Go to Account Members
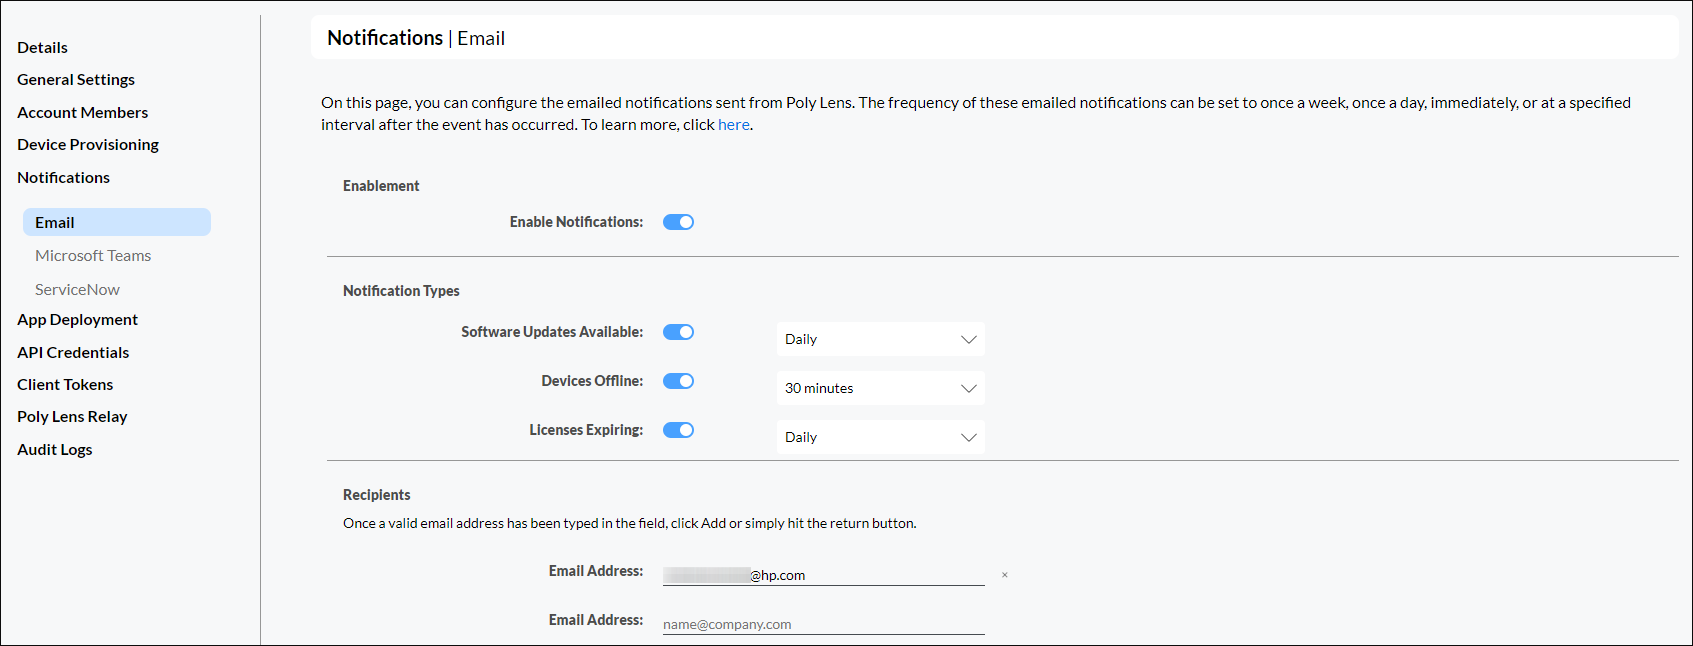Image resolution: width=1693 pixels, height=646 pixels. (x=82, y=112)
